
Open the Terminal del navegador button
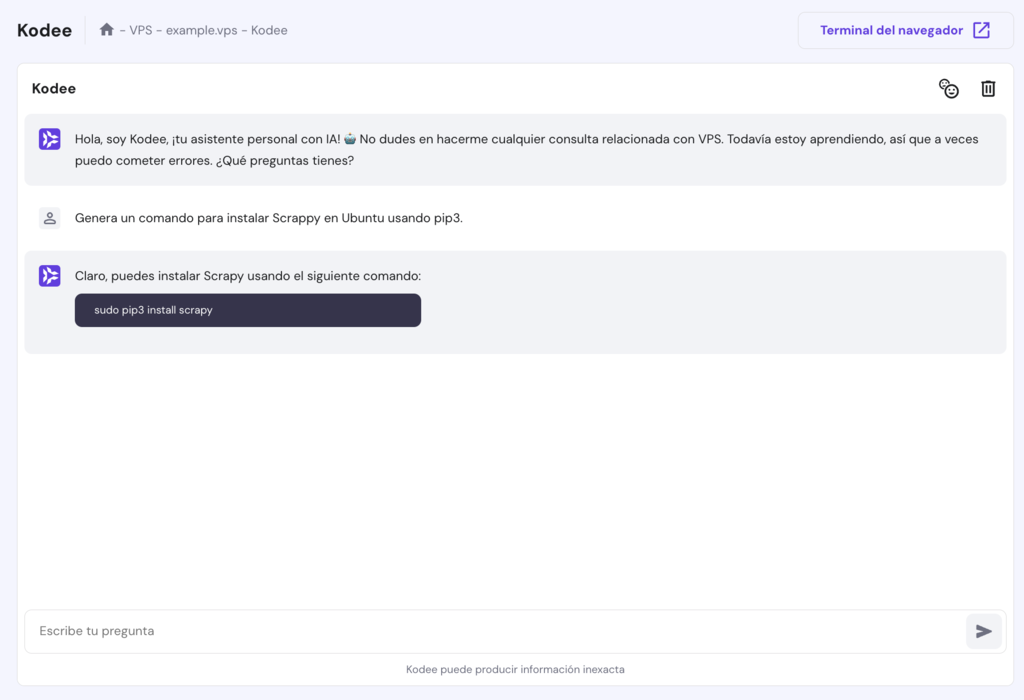click(891, 30)
